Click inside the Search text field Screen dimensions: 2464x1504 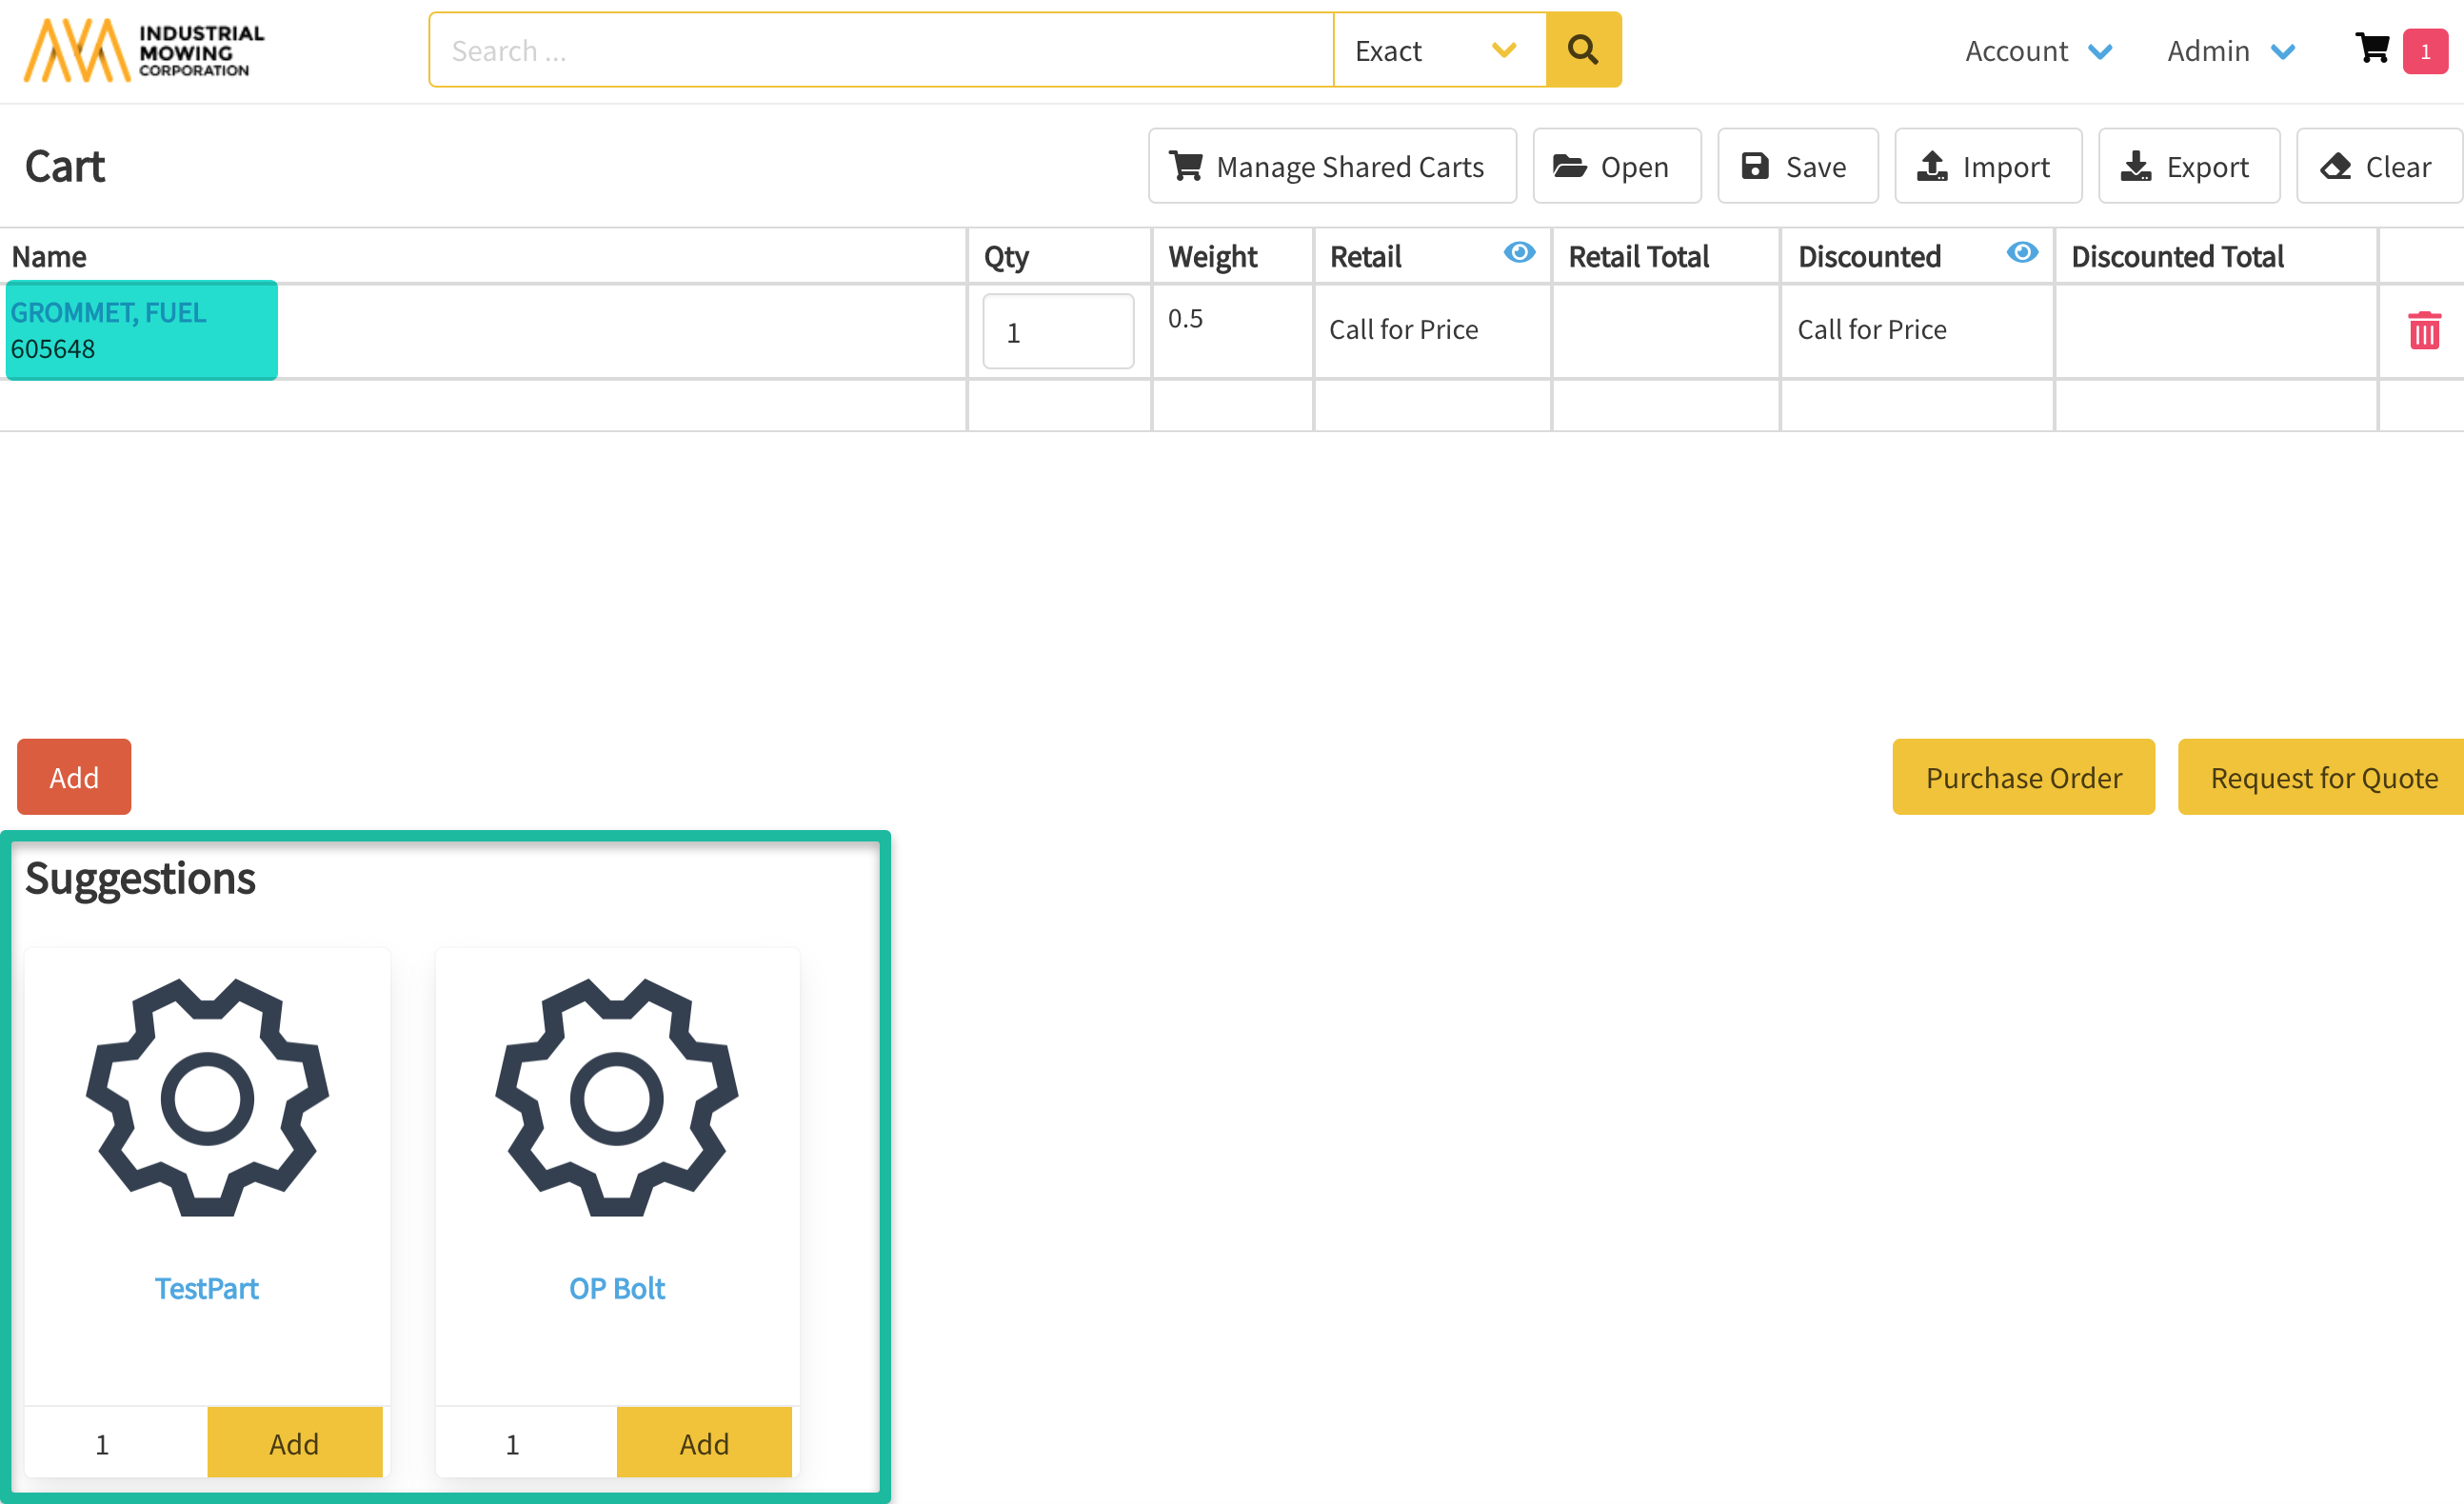880,50
